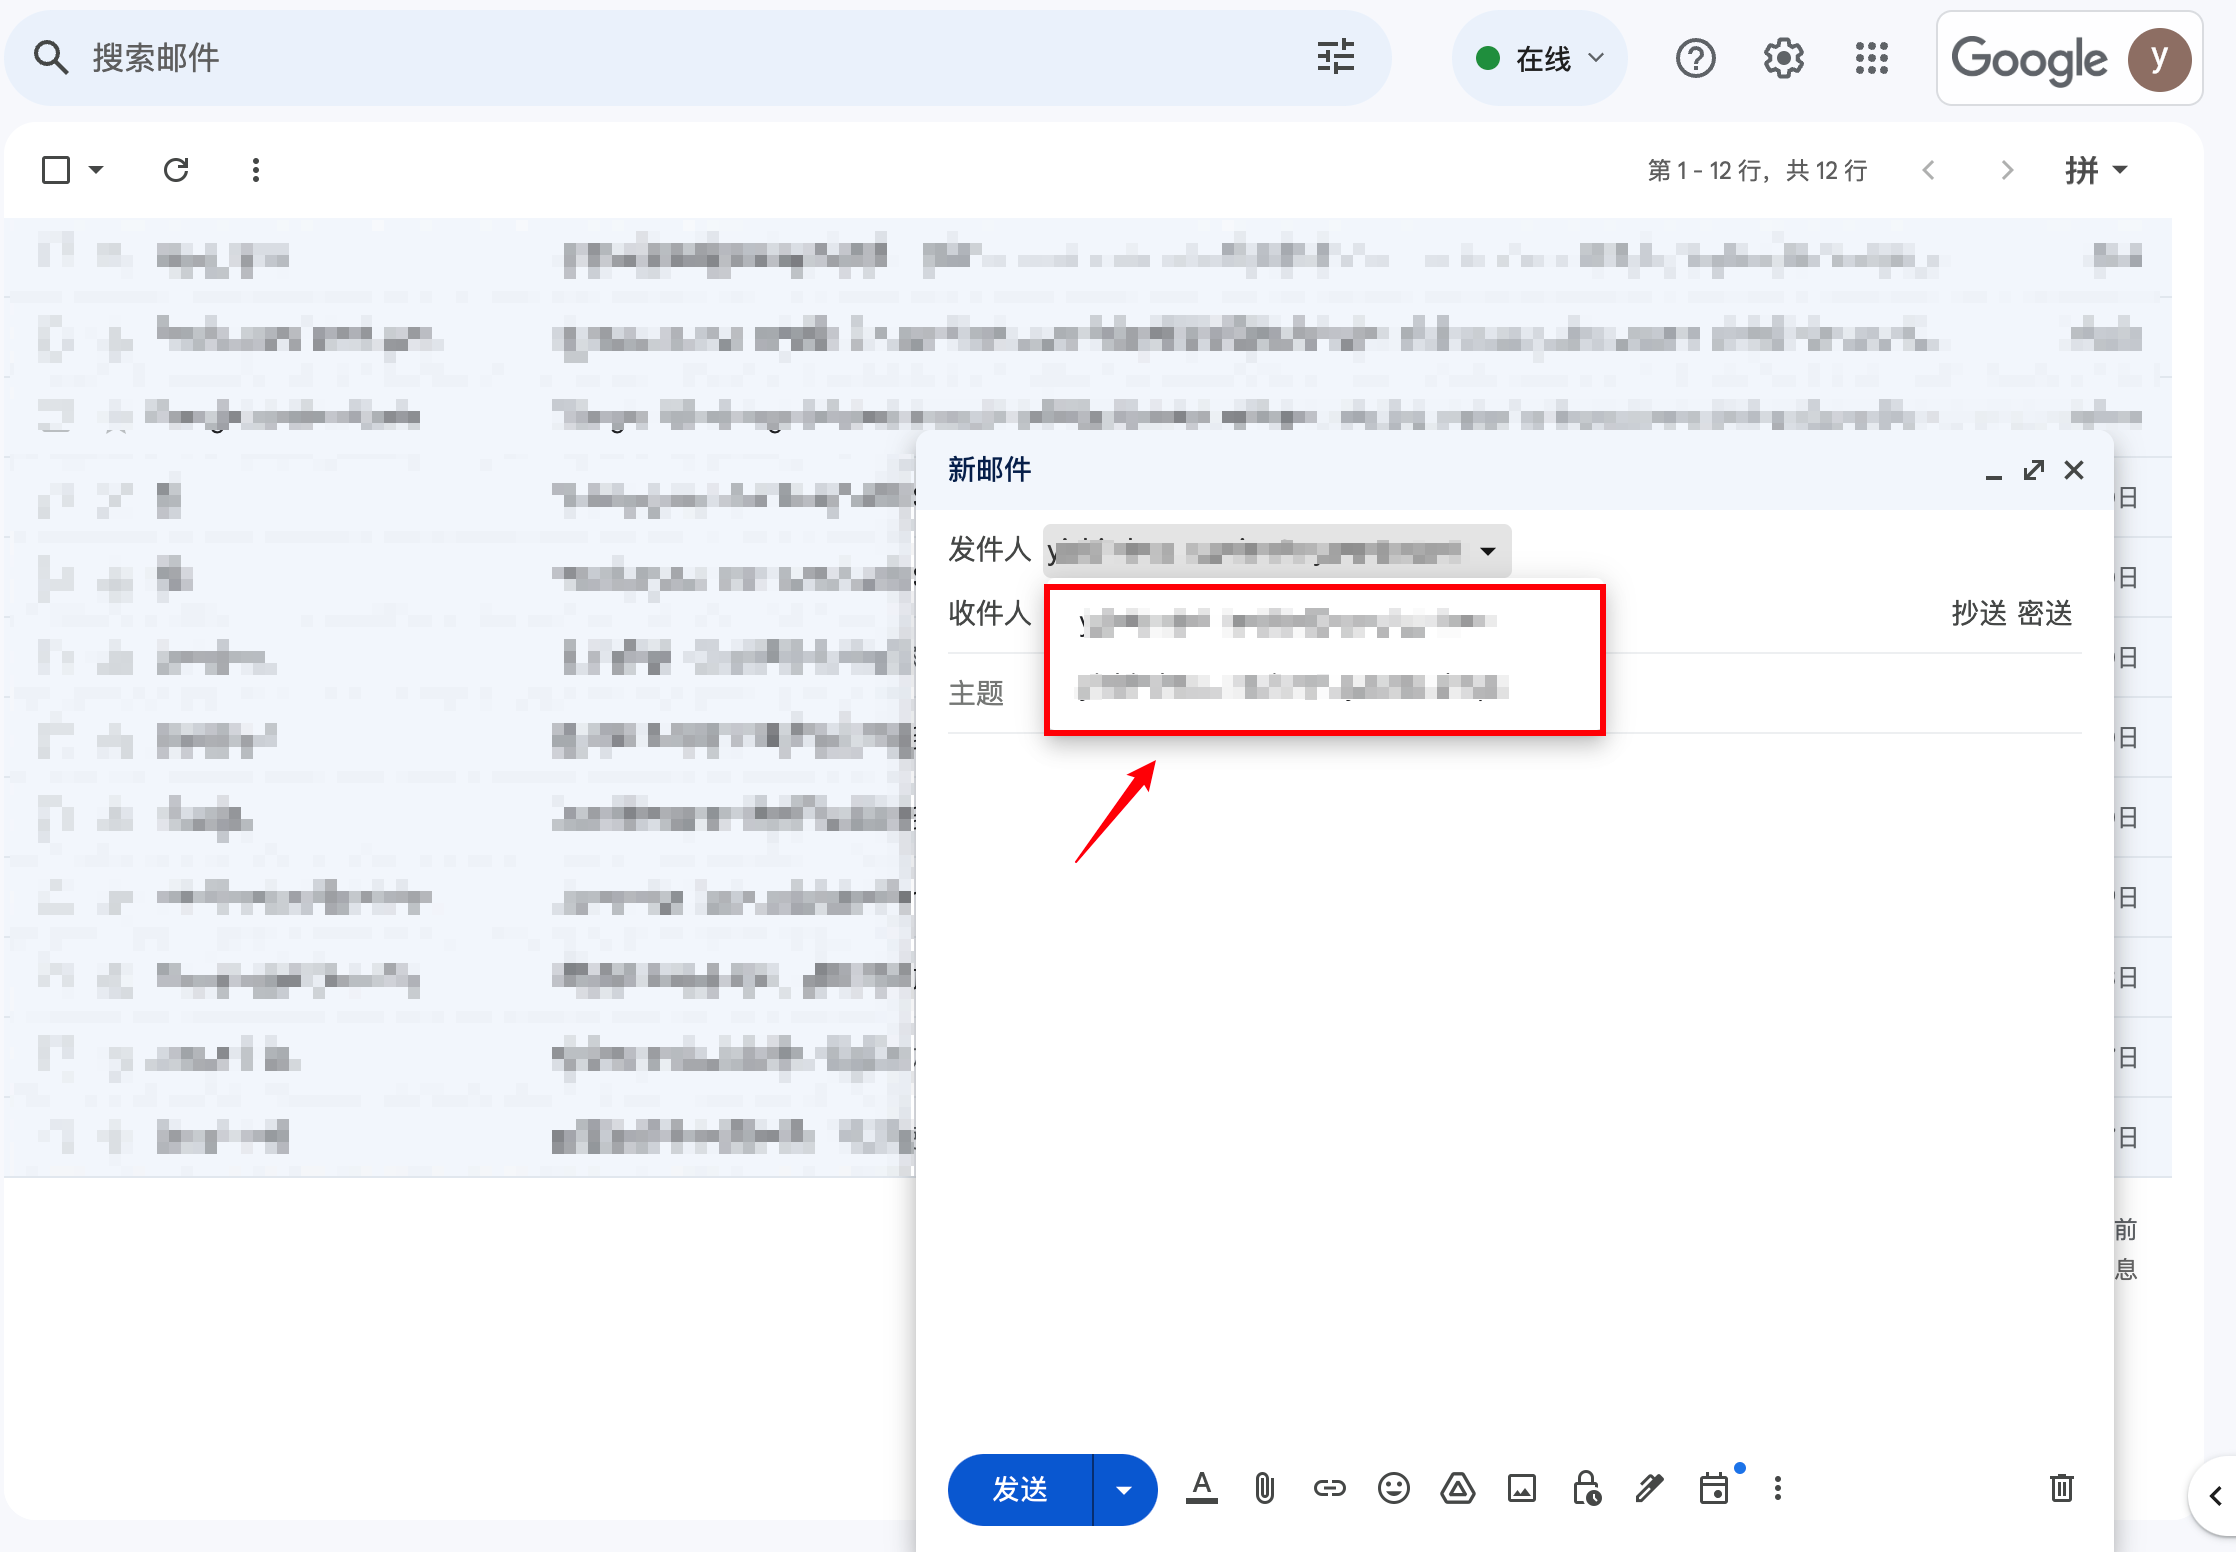Screen dimensions: 2236x1552
Task: Open formatting options in compose toolbar
Action: tap(1201, 1488)
